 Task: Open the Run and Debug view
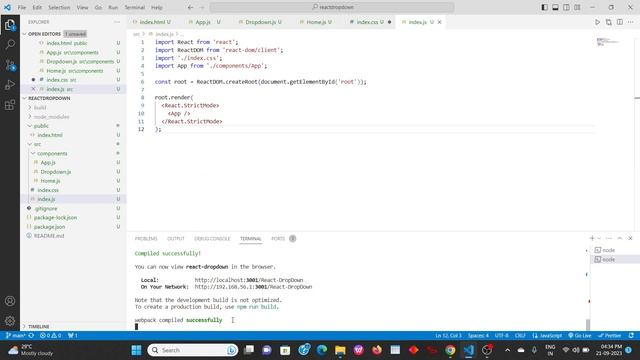10,85
